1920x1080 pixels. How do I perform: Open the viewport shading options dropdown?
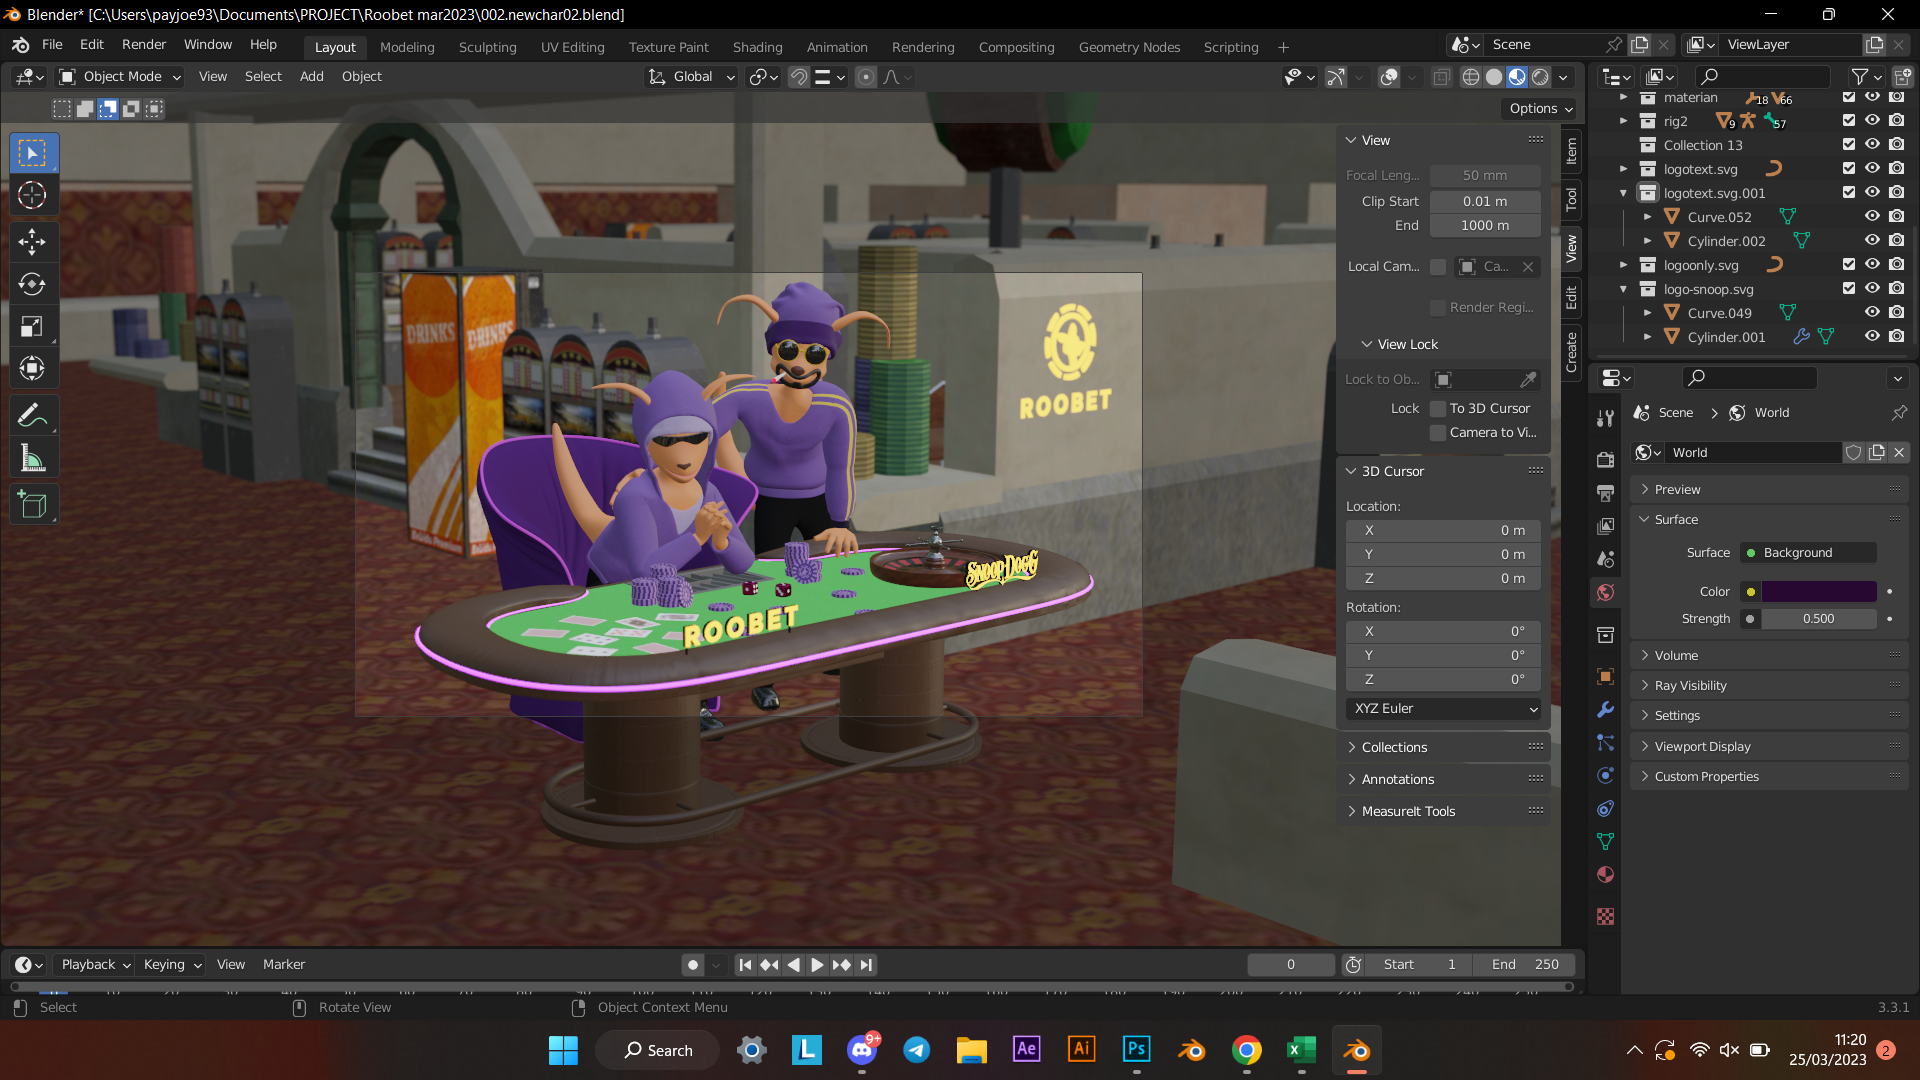pyautogui.click(x=1563, y=77)
